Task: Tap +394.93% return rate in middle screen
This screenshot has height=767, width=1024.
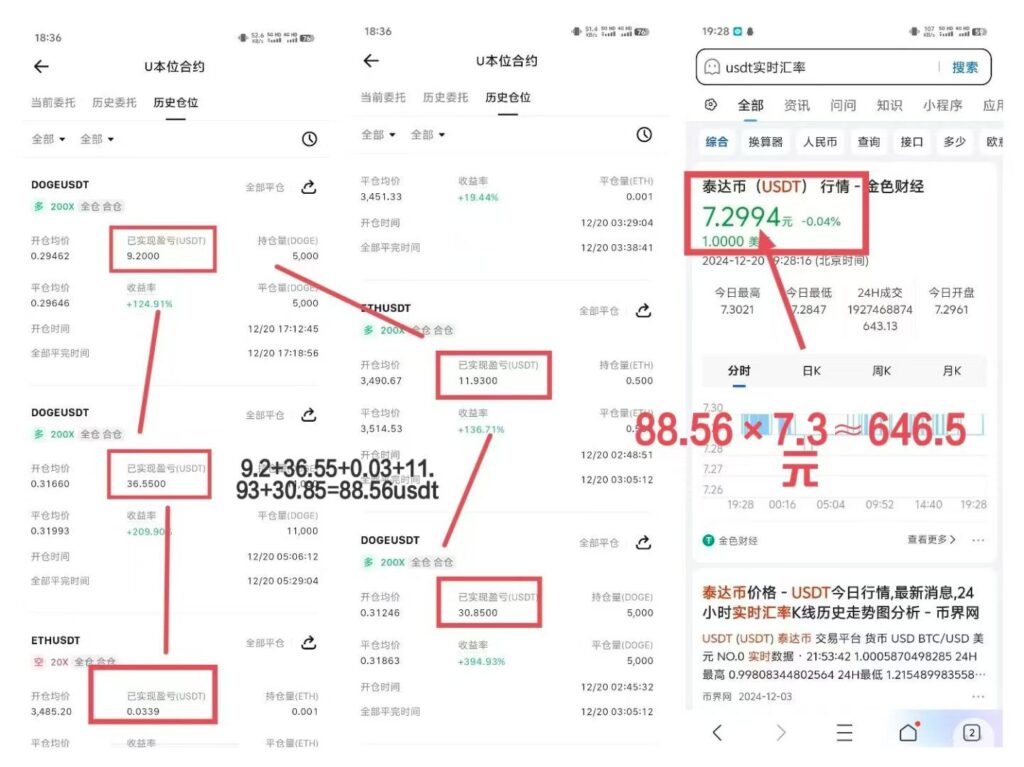Action: click(481, 661)
